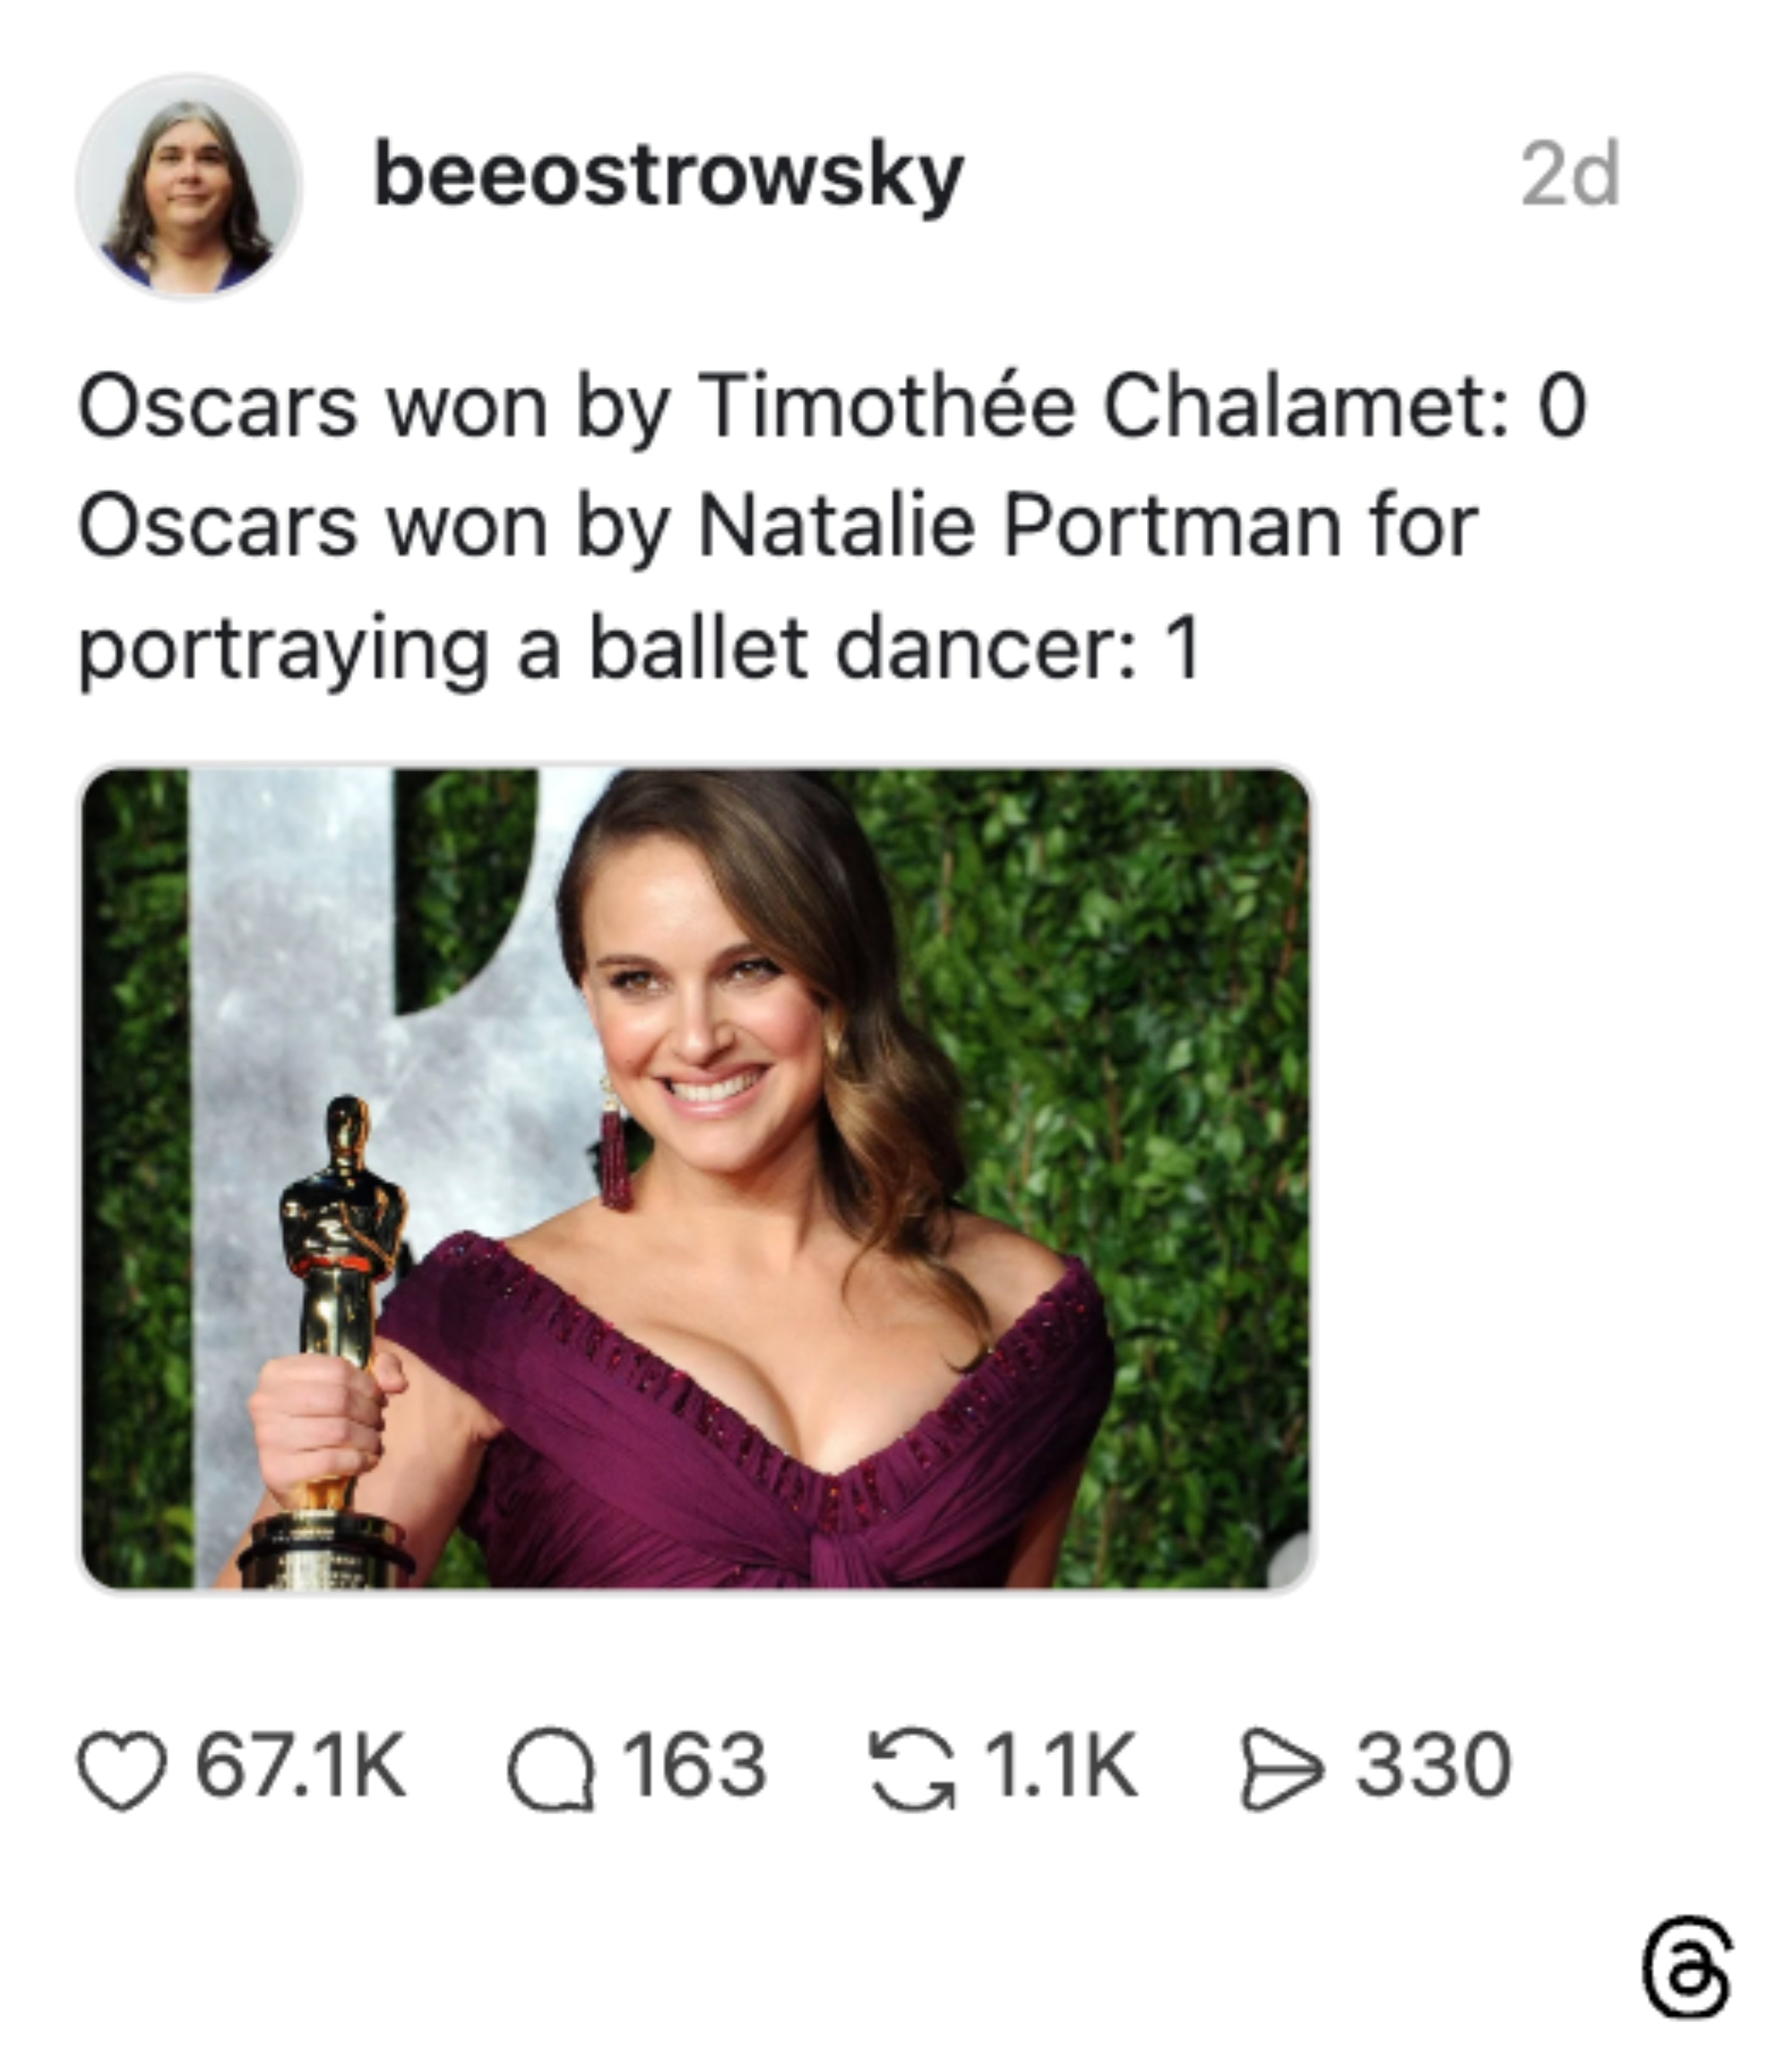Click the 330 shares count
The width and height of the screenshot is (1792, 2072).
[1433, 1767]
